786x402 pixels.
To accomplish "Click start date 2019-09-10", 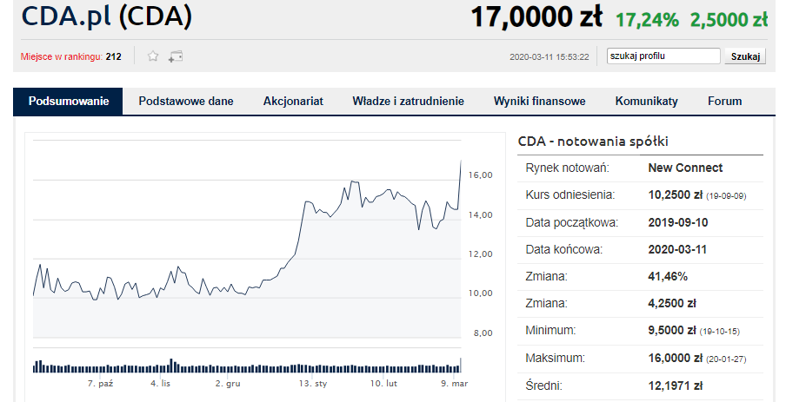I will (678, 223).
